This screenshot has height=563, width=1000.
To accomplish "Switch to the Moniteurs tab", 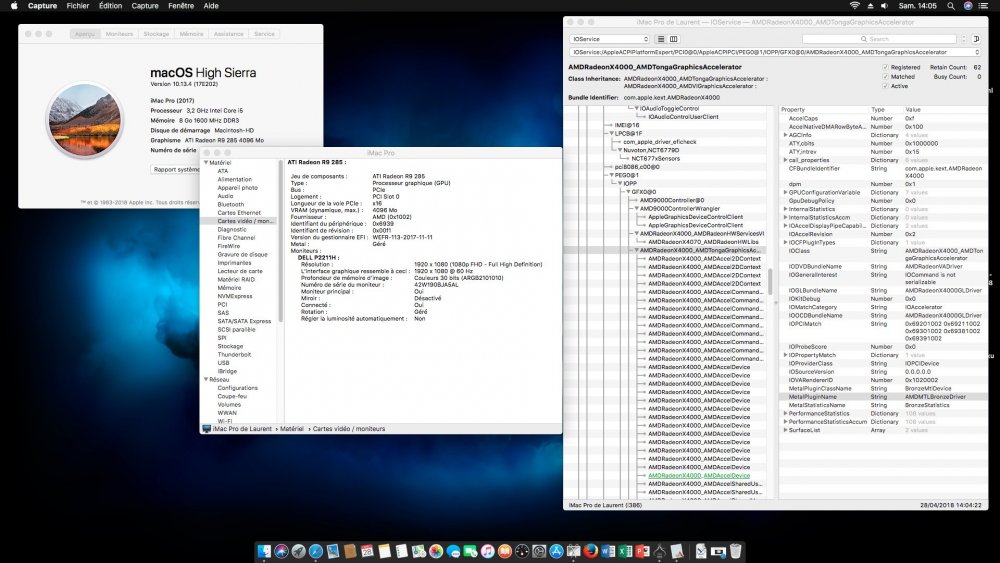I will coord(119,34).
